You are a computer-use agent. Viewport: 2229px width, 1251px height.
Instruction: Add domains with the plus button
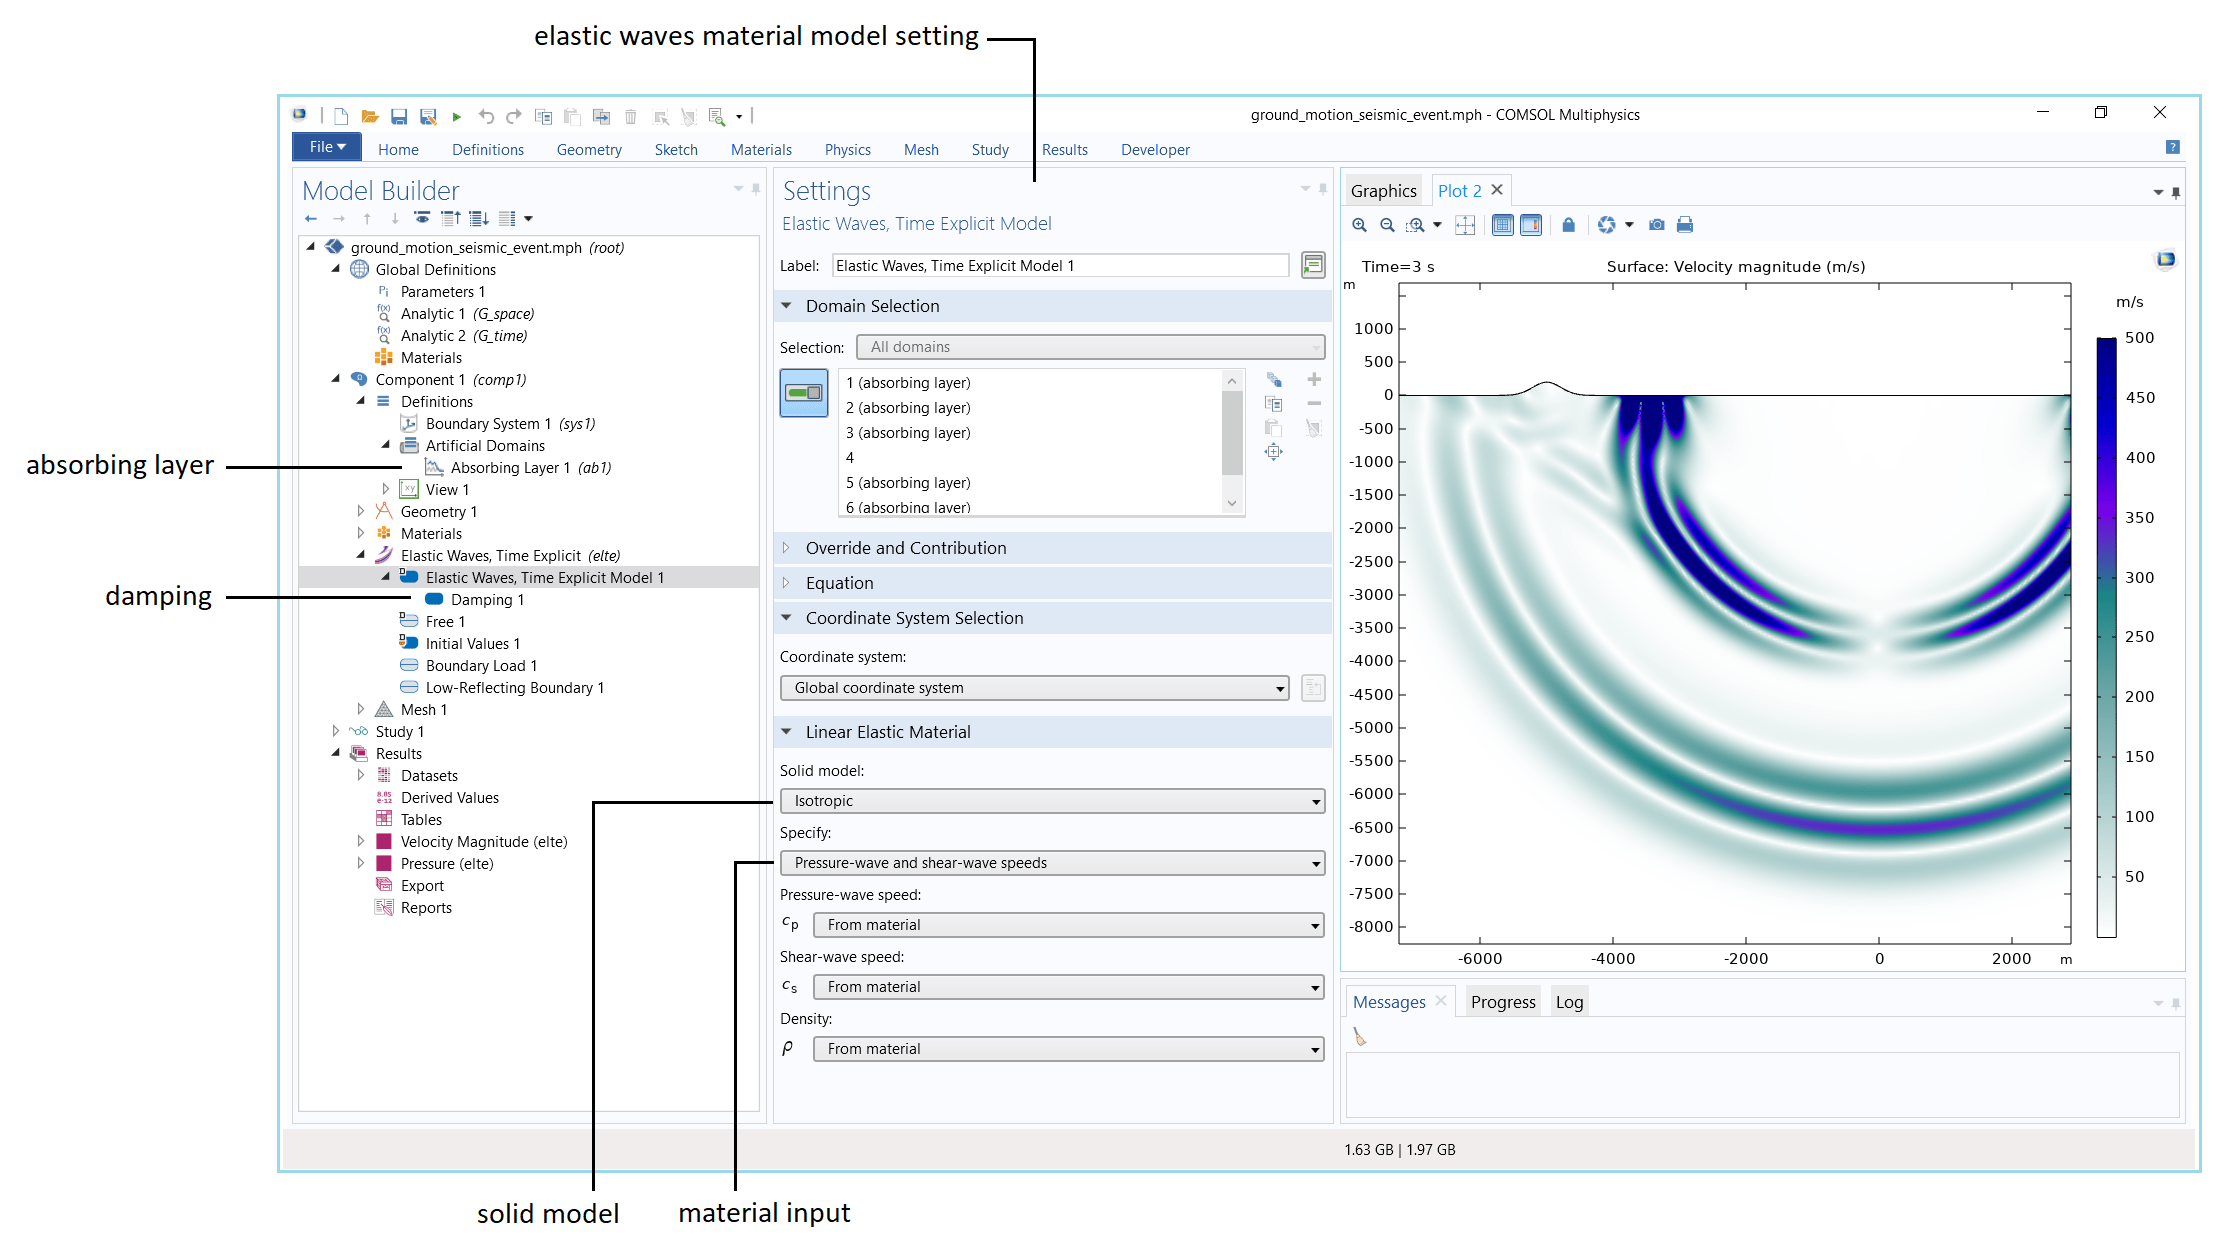coord(1314,380)
